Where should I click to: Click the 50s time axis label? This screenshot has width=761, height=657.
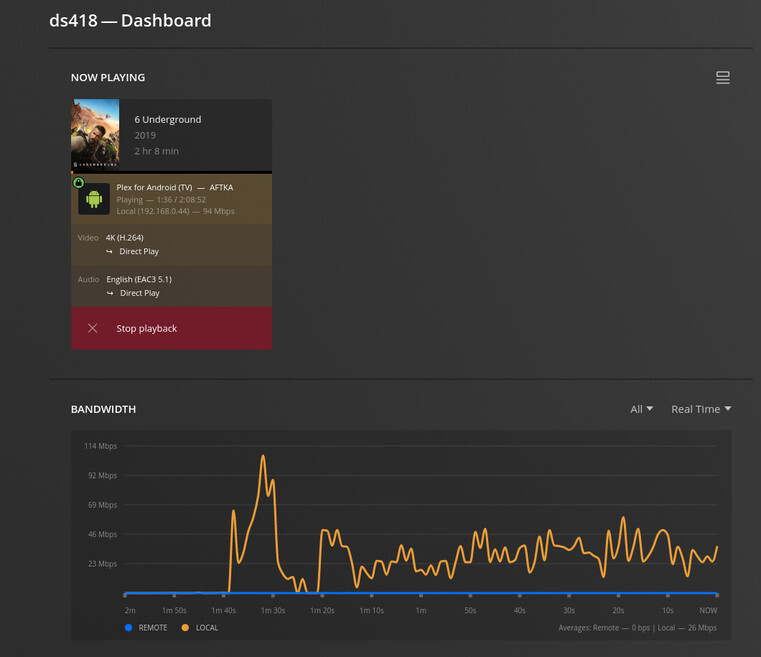click(x=470, y=610)
